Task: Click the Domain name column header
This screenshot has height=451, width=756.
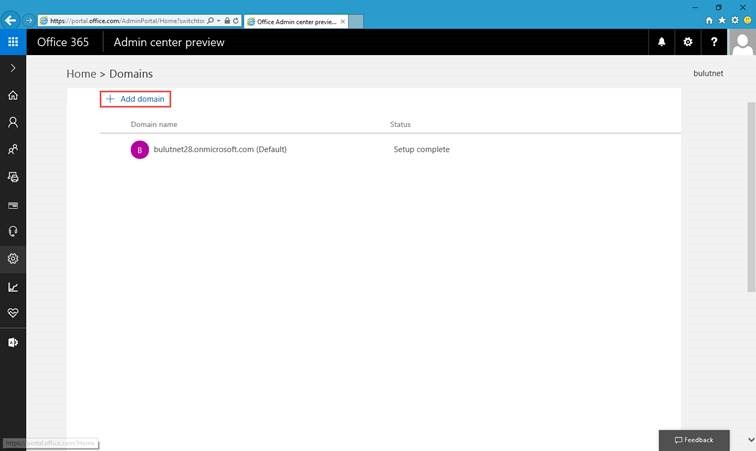Action: pyautogui.click(x=154, y=124)
